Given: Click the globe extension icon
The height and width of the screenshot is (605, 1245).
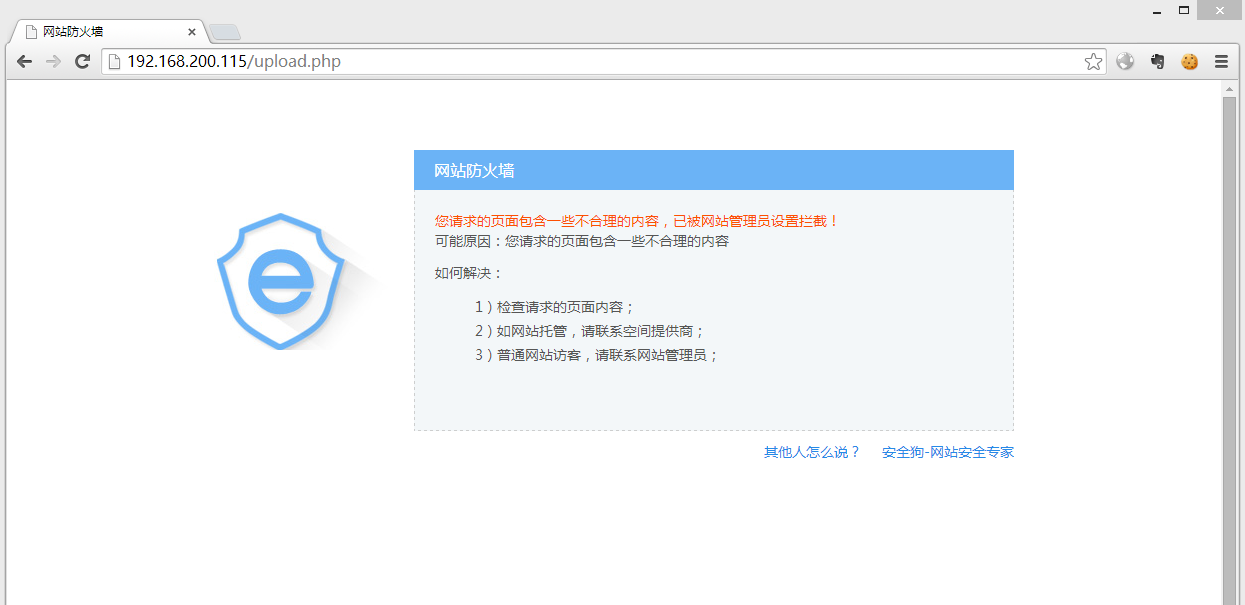Looking at the screenshot, I should click(1125, 62).
